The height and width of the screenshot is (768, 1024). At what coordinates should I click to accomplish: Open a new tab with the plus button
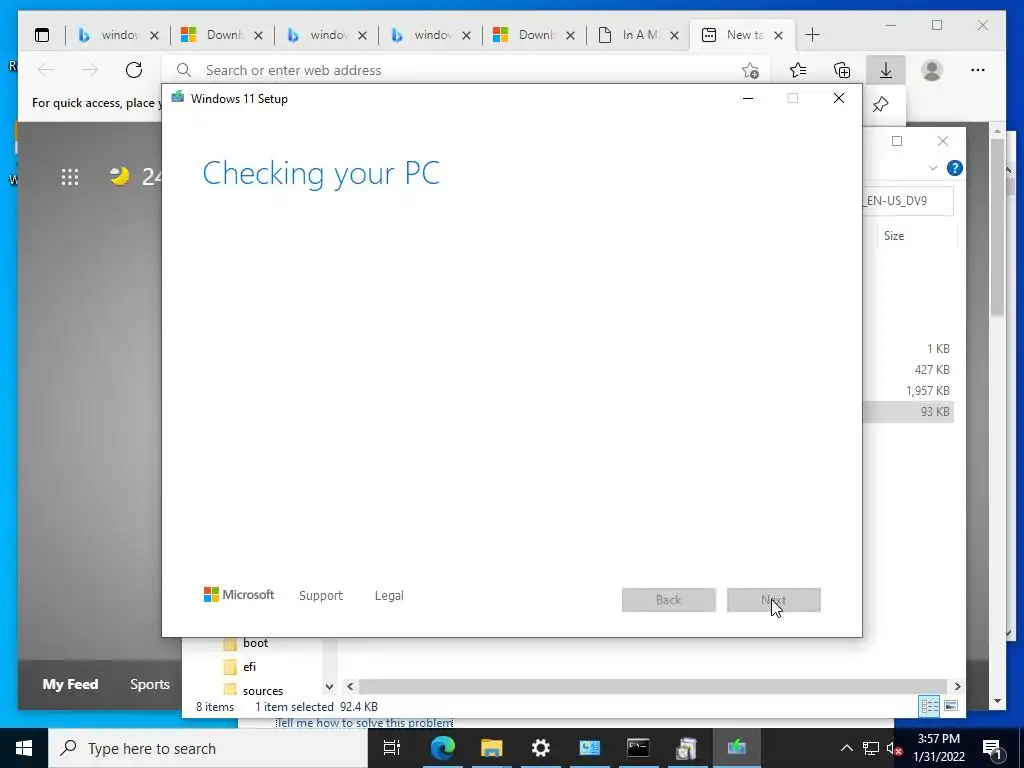(x=812, y=35)
